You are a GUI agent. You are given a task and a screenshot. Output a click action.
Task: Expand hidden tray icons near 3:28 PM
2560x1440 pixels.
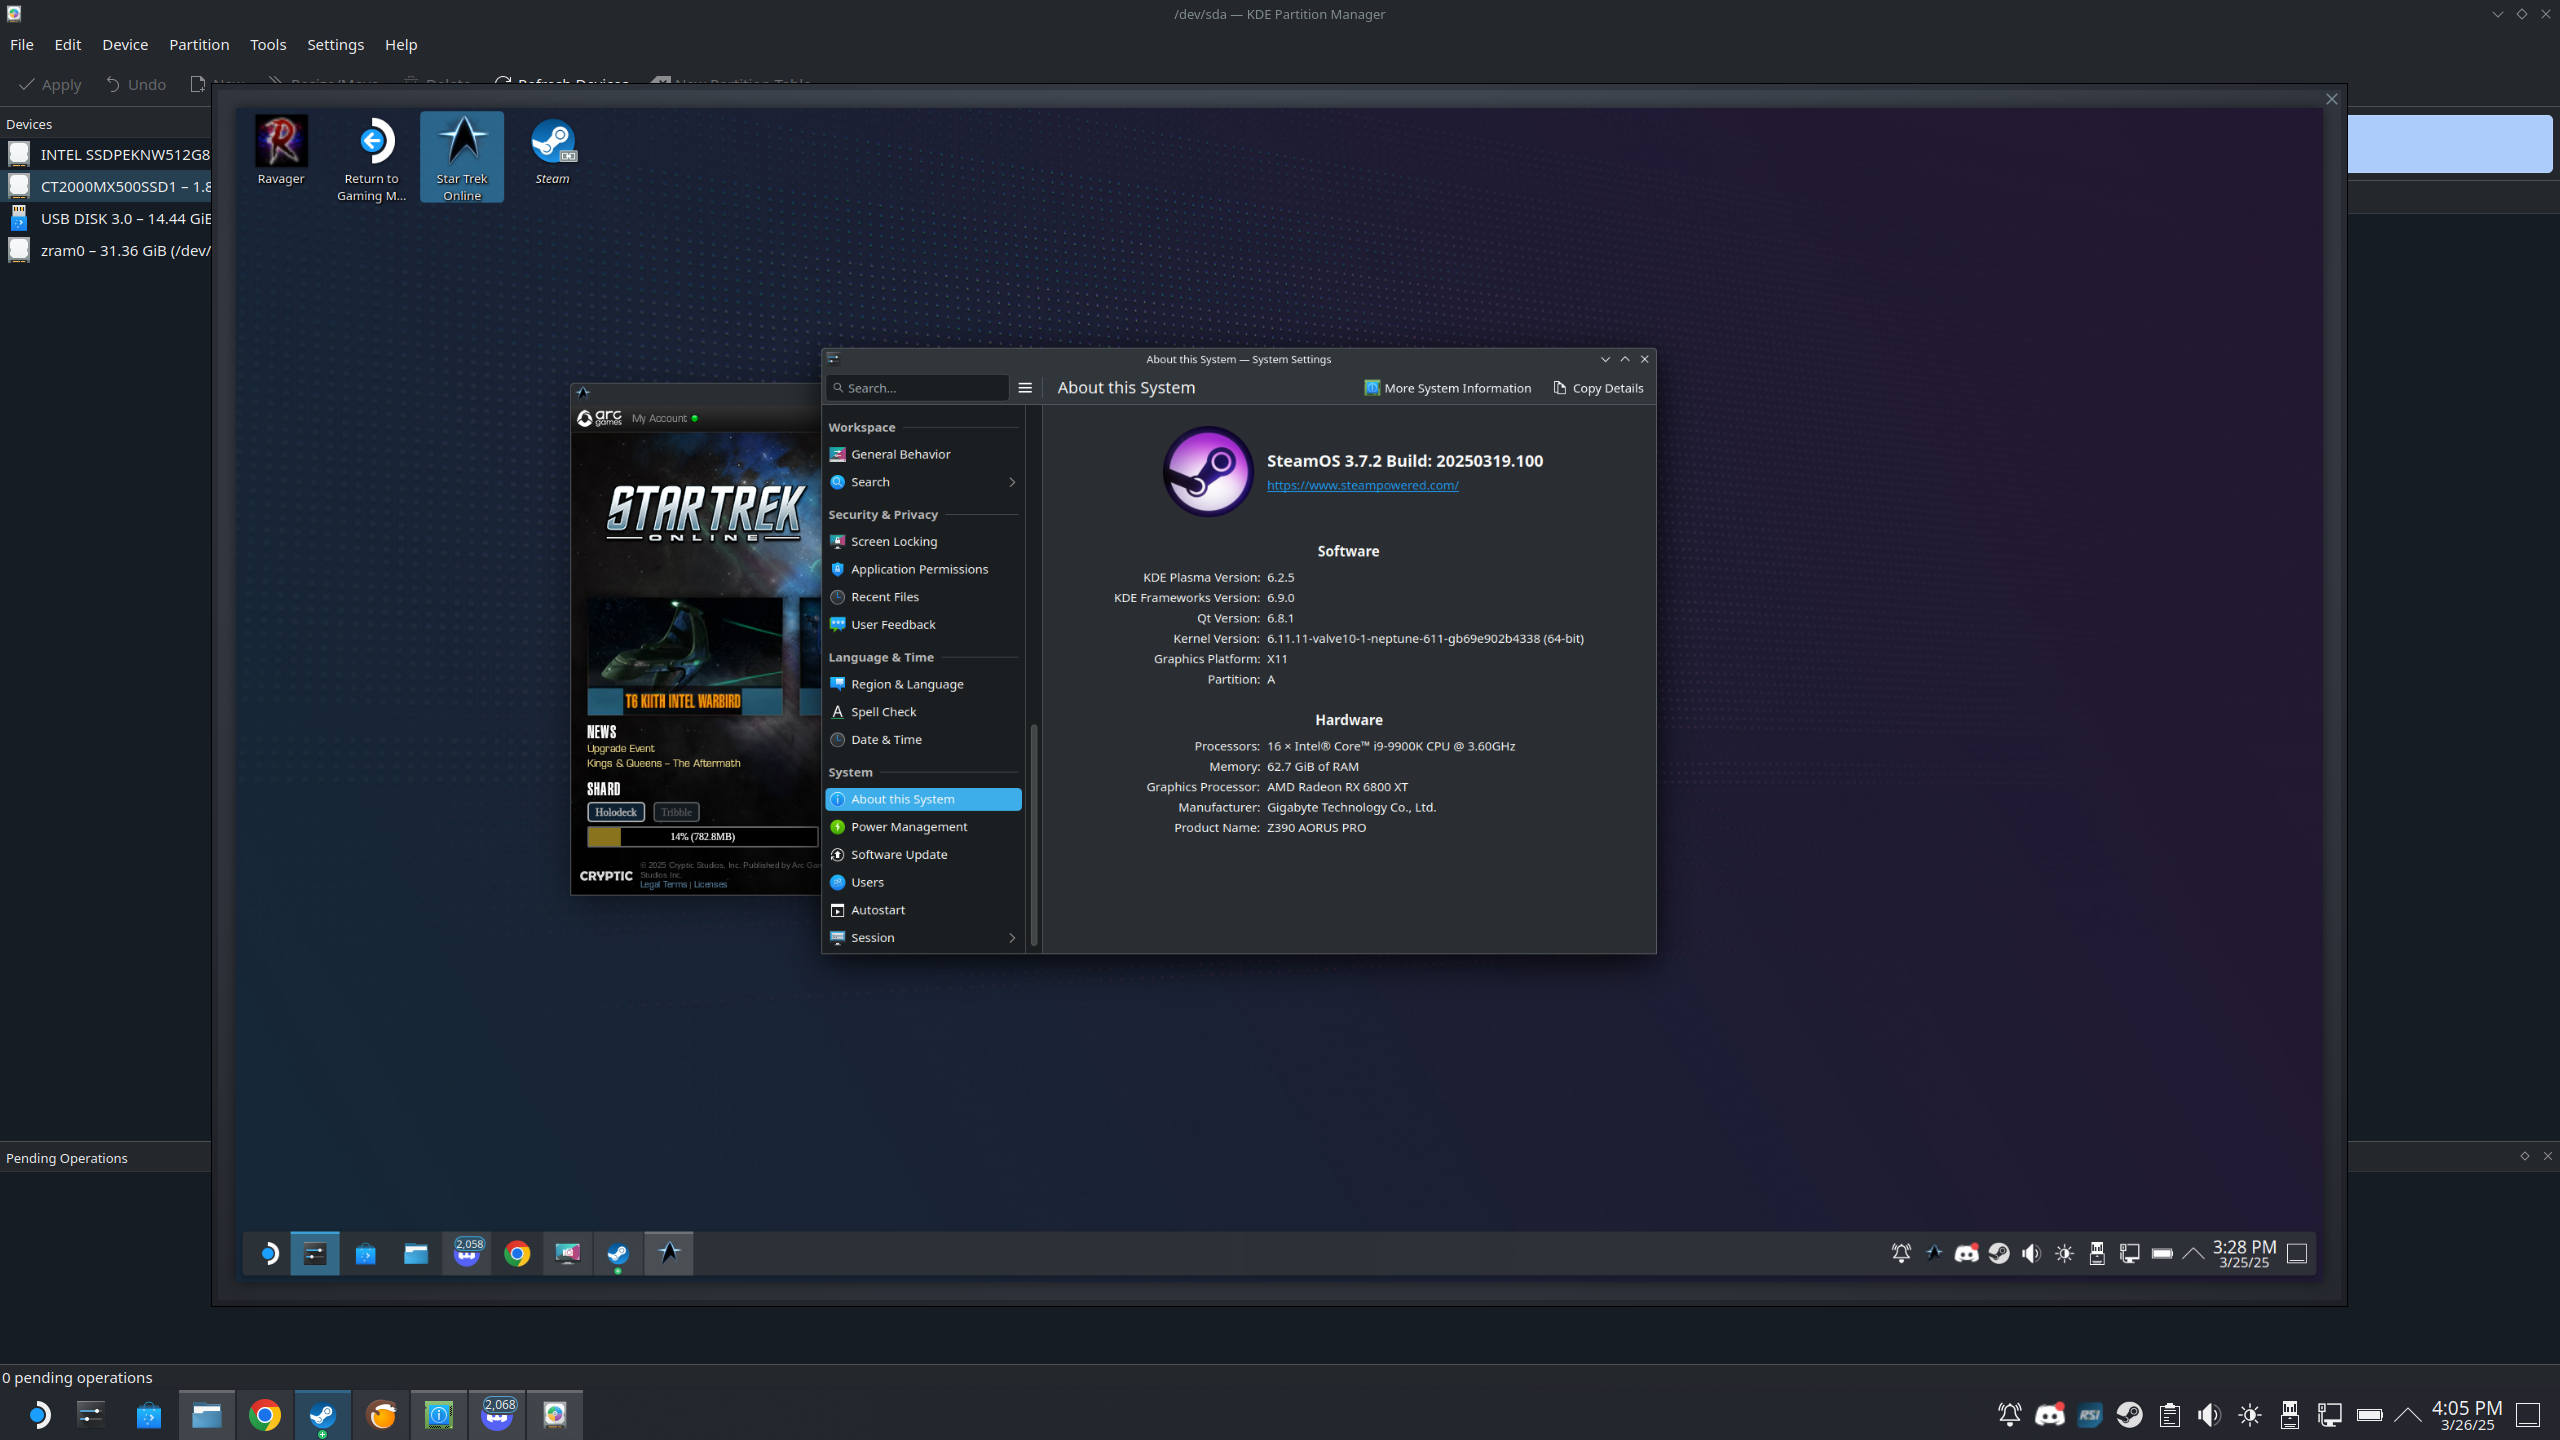(2193, 1253)
